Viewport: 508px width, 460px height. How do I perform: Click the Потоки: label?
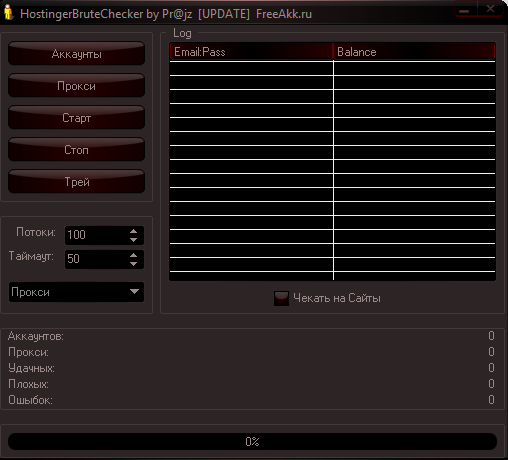pos(36,232)
